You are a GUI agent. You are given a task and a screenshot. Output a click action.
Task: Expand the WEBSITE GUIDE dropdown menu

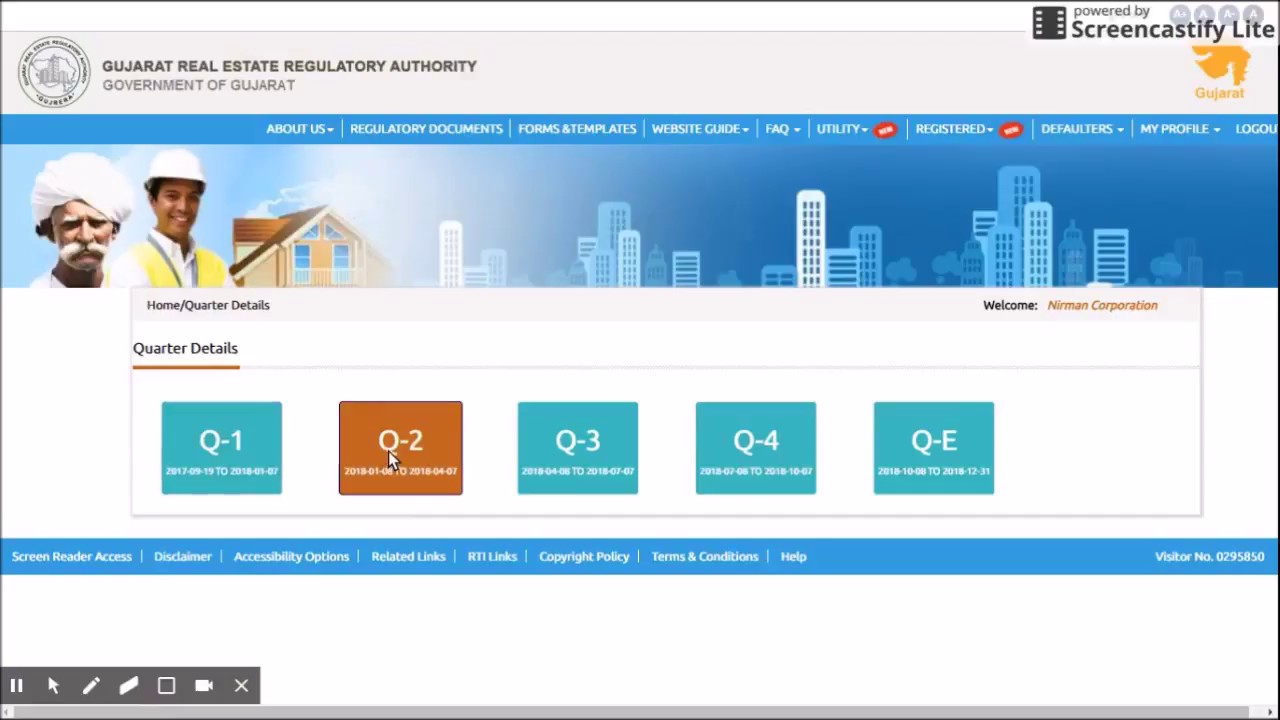click(700, 129)
